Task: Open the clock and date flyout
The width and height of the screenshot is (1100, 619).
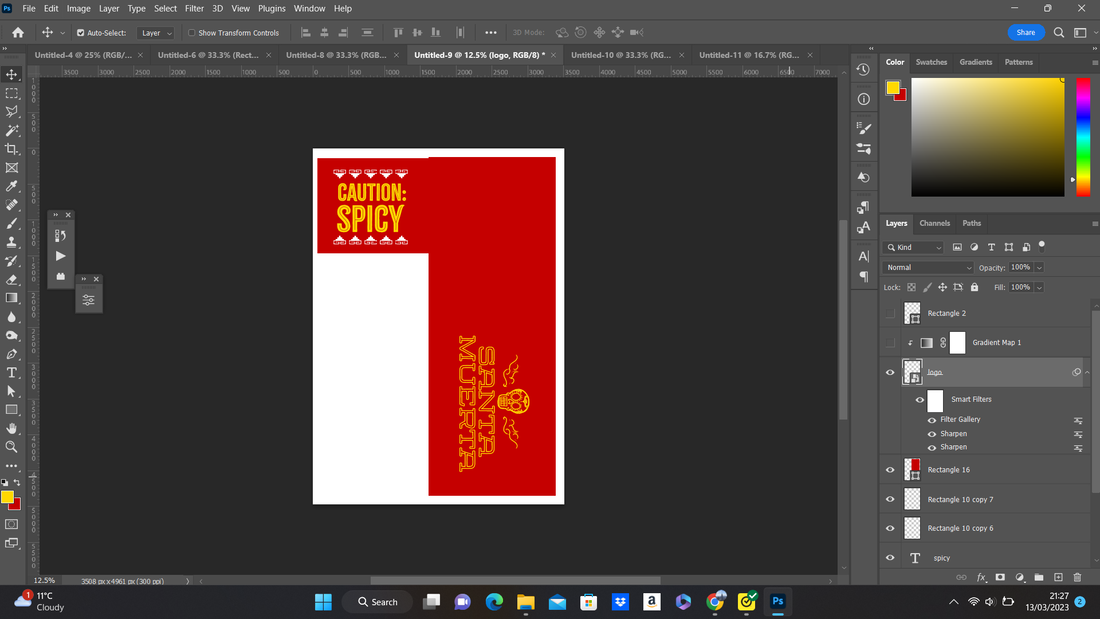Action: tap(1047, 601)
